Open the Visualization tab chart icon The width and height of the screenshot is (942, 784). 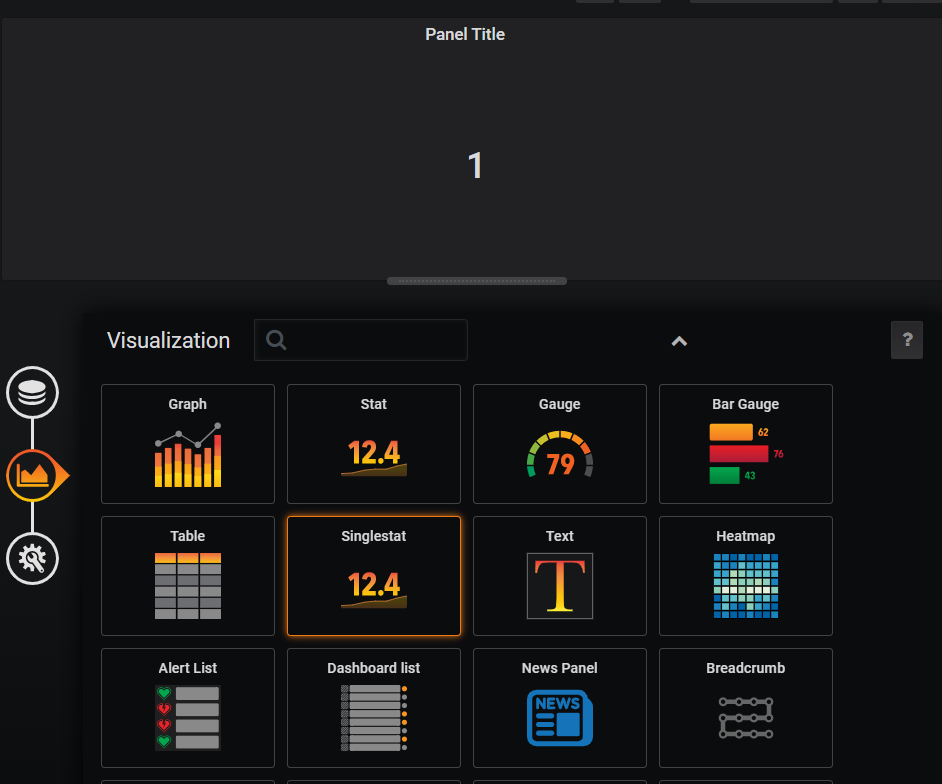pos(34,475)
